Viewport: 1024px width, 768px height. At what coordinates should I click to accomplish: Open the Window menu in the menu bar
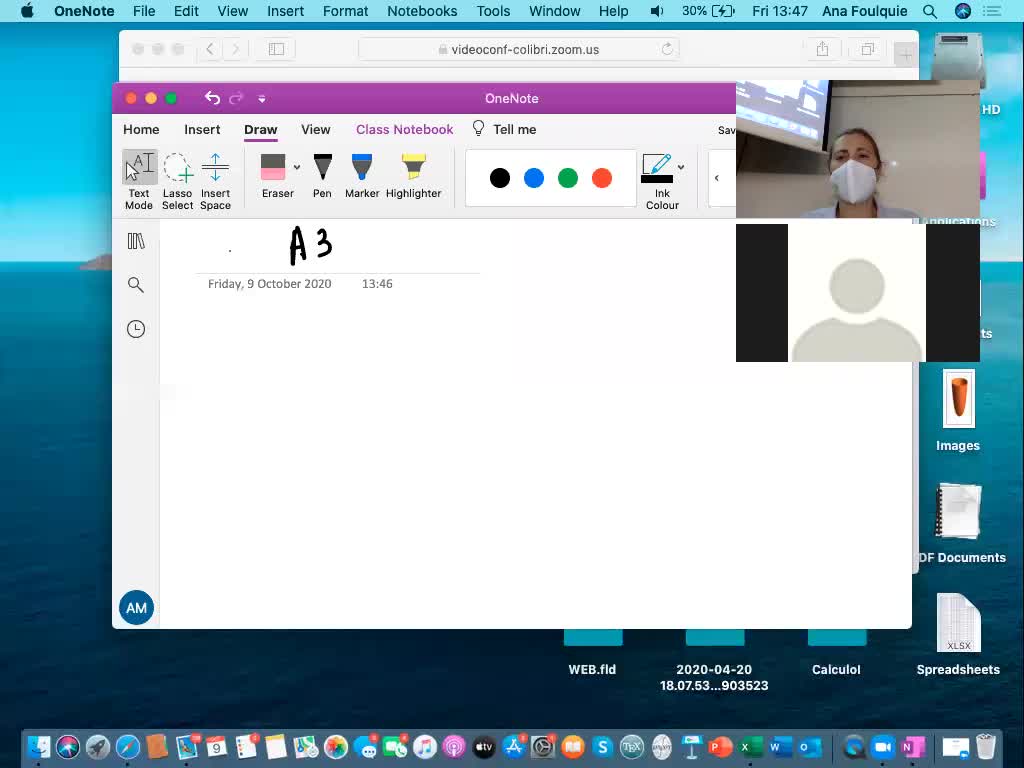coord(554,11)
